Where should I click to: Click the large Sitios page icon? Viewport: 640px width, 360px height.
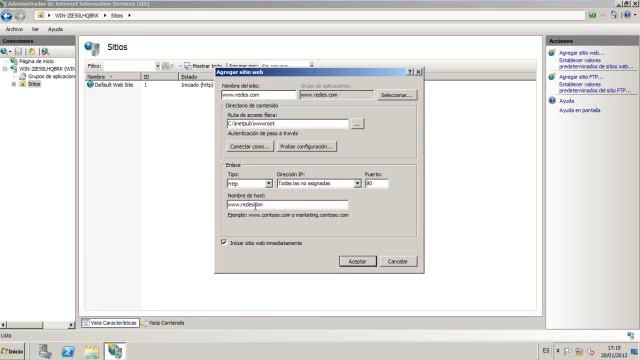(x=92, y=48)
